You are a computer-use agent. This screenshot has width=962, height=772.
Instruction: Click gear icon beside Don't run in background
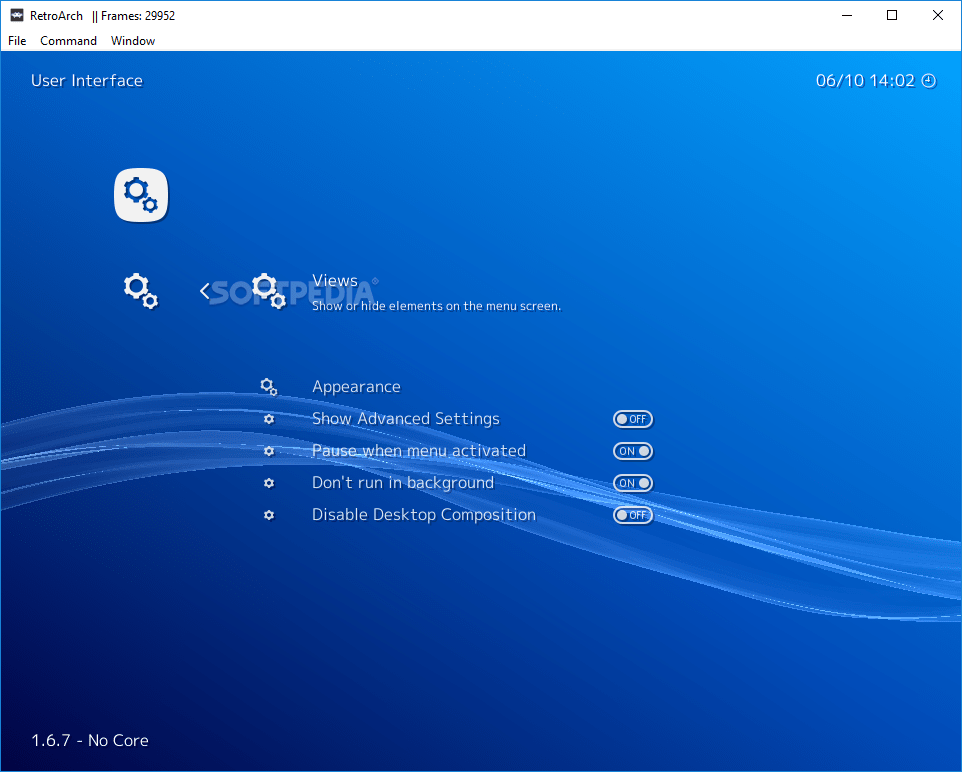pos(269,483)
